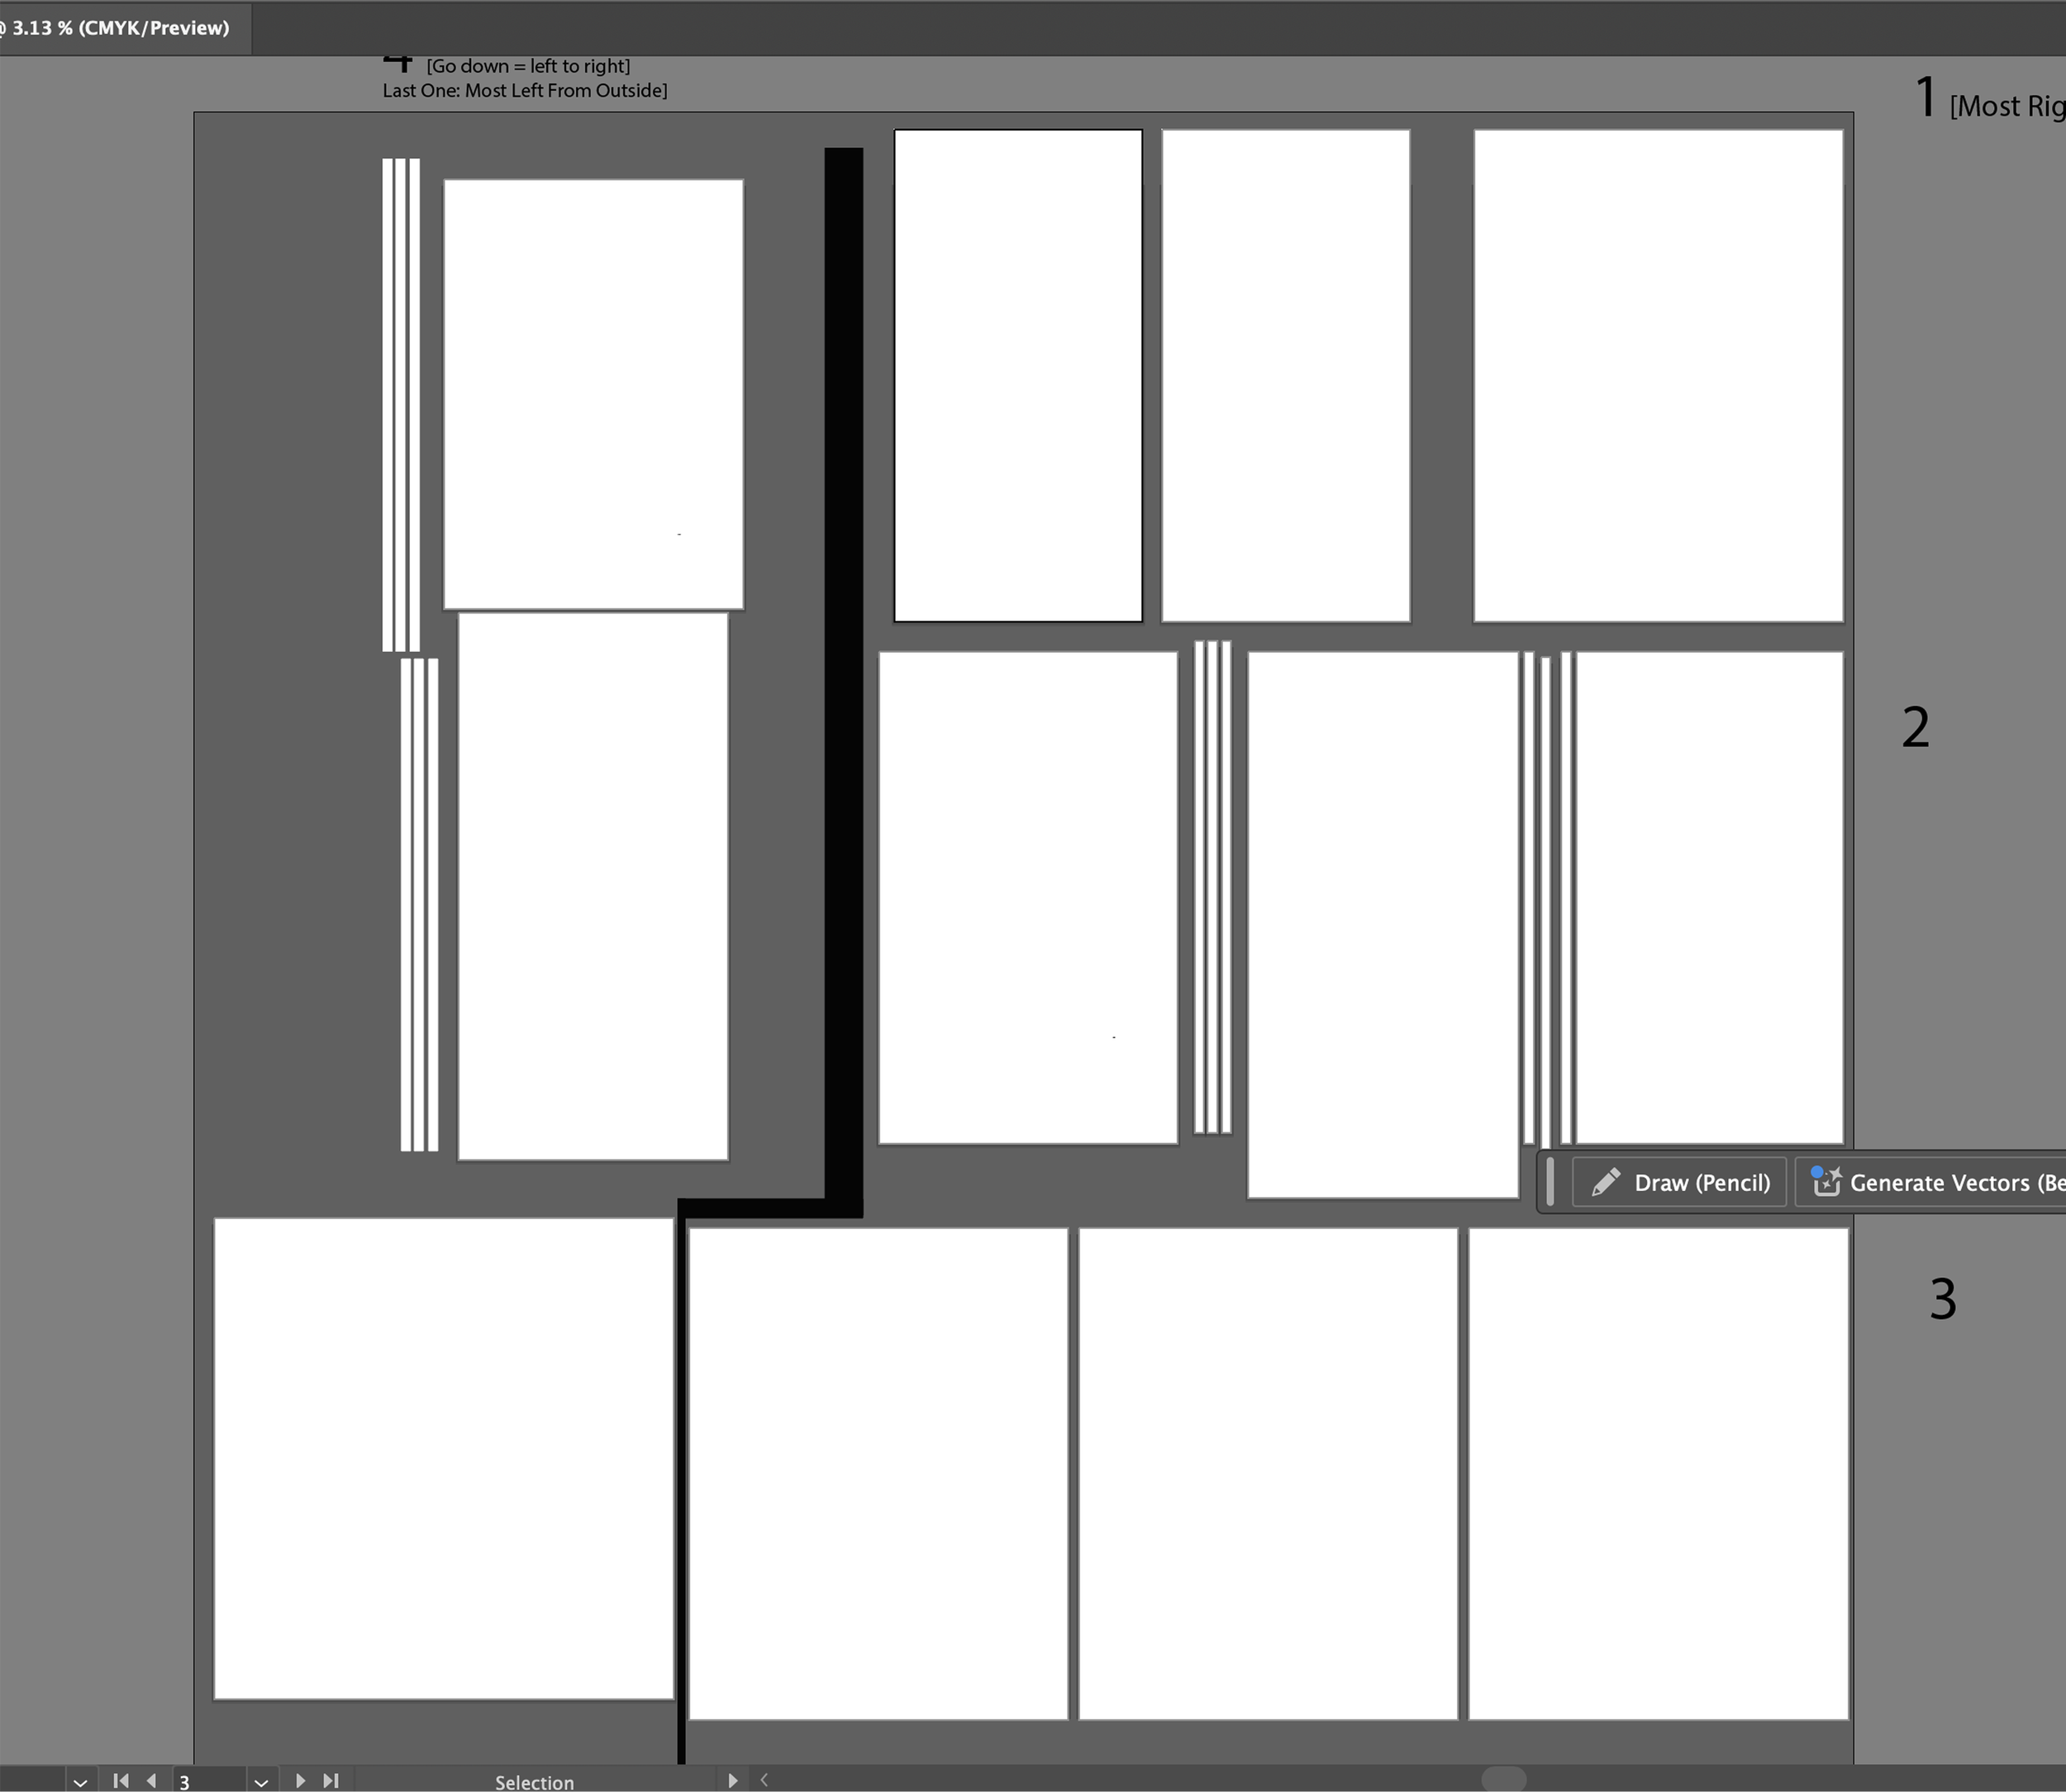Select the 3.13 % (CMYK/Preview) document tab

pyautogui.click(x=120, y=28)
